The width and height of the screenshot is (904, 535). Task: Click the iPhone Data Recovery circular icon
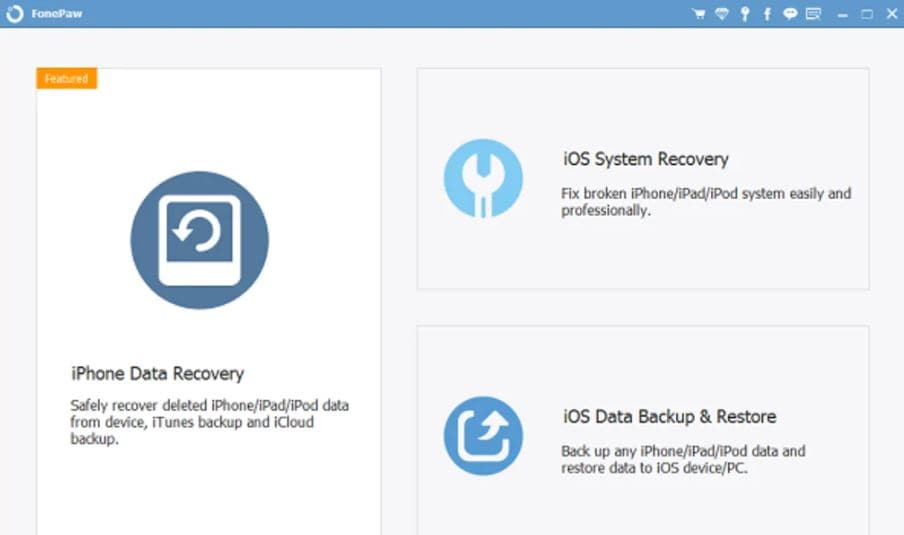[x=199, y=240]
